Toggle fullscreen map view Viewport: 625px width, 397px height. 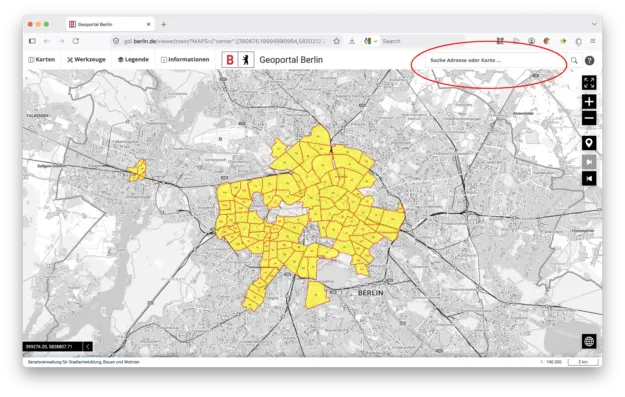pos(589,83)
